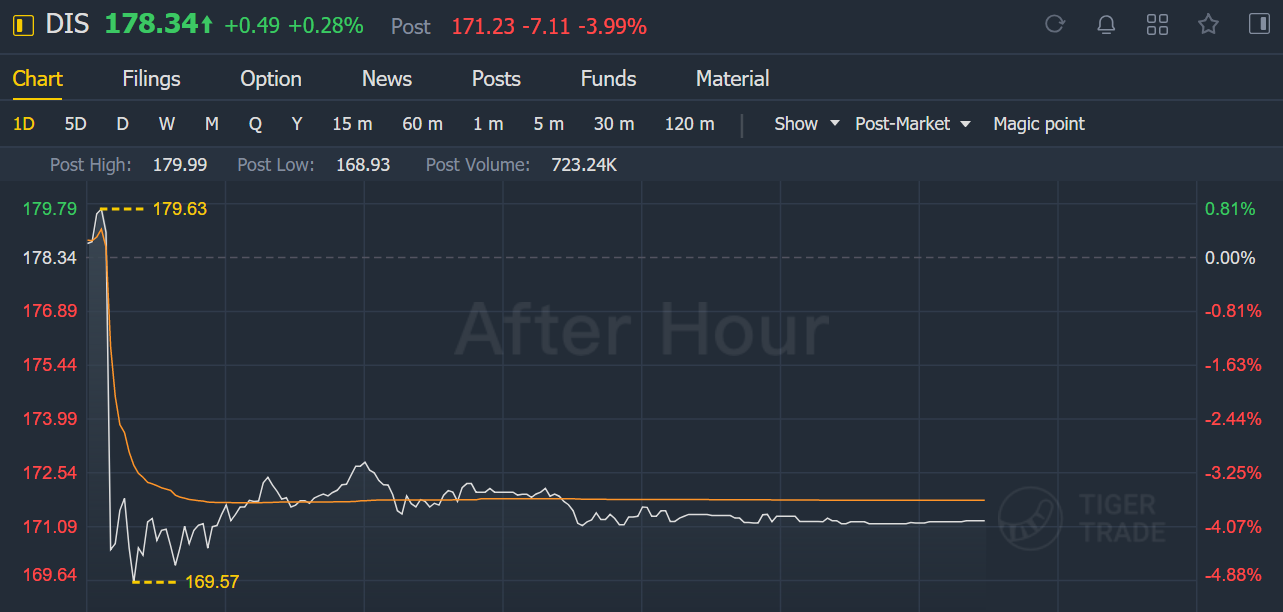
Task: Open the Posts tab
Action: click(496, 79)
